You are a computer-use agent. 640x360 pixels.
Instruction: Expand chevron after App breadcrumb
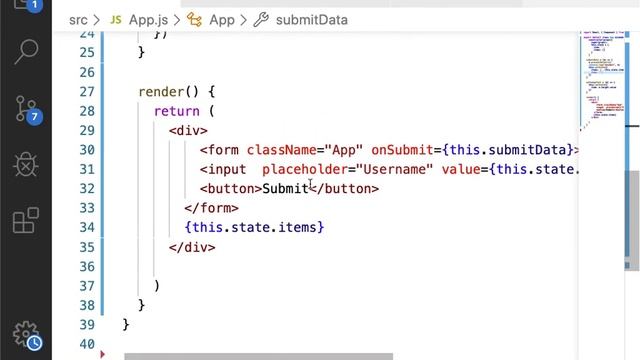tap(243, 20)
